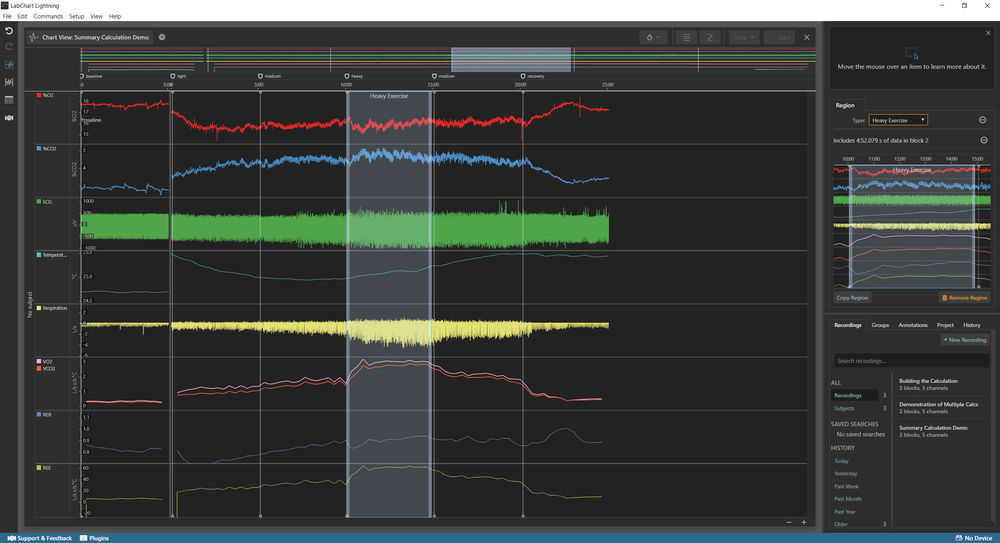
Task: Click the VO2 channel pink color square
Action: tap(39, 361)
